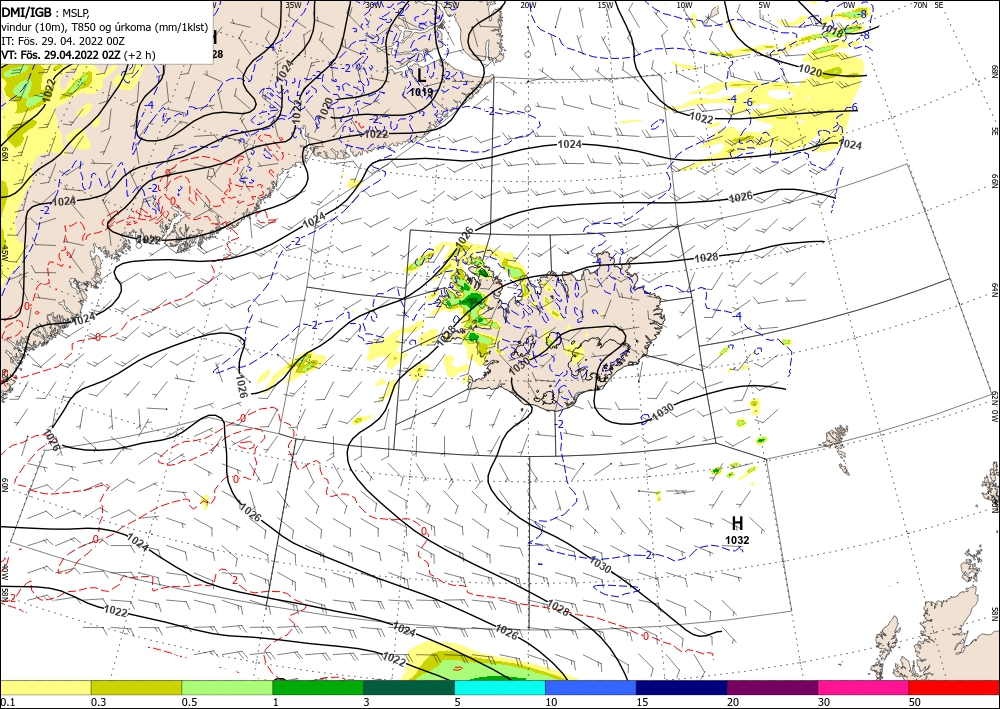The width and height of the screenshot is (1000, 709).
Task: Click the '1019' low pressure value
Action: [421, 92]
